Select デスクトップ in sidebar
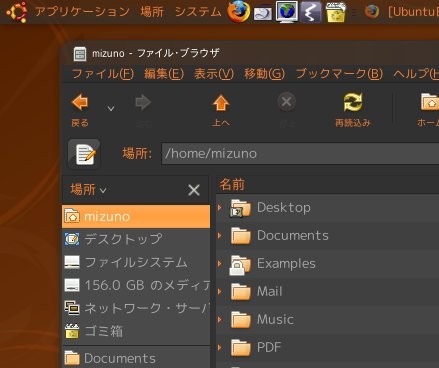Screen dimensions: 439x368 click(136, 239)
